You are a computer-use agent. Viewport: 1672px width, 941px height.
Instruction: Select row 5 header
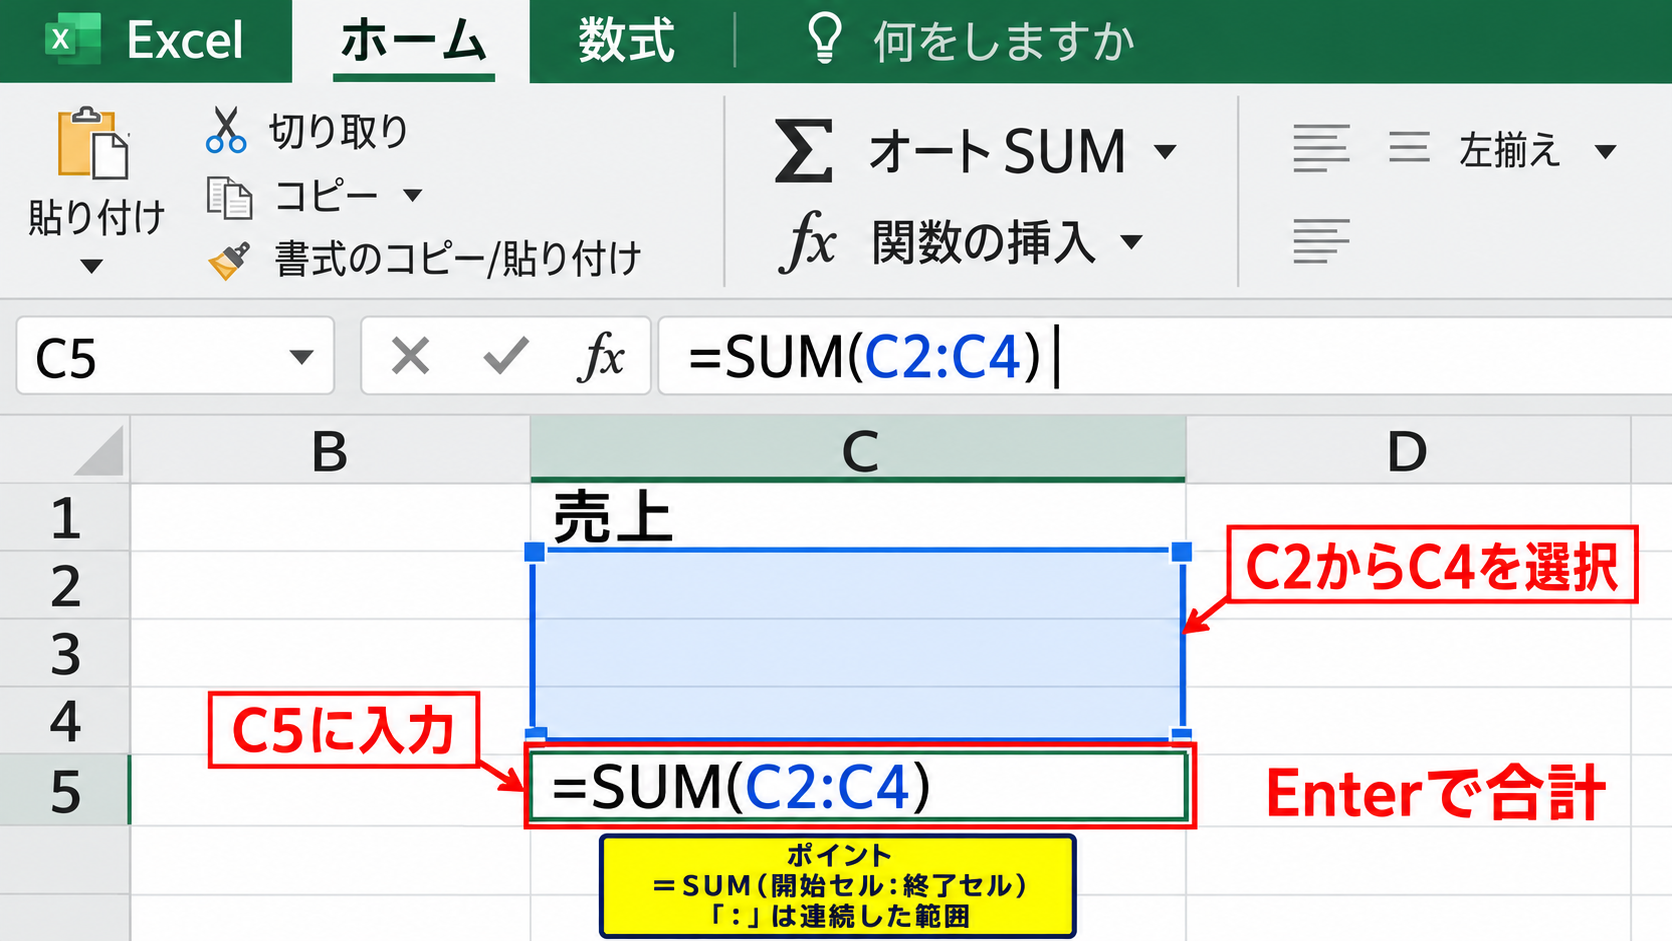coord(65,790)
